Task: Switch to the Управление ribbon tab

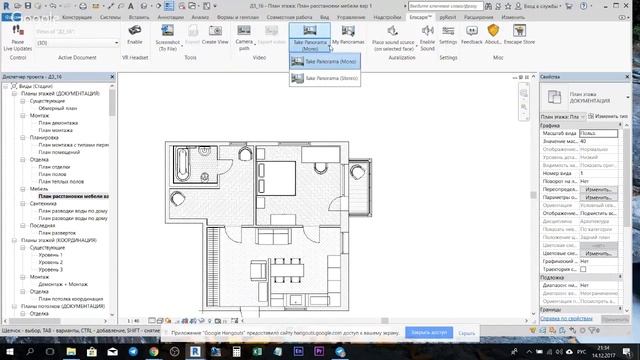Action: click(x=351, y=17)
